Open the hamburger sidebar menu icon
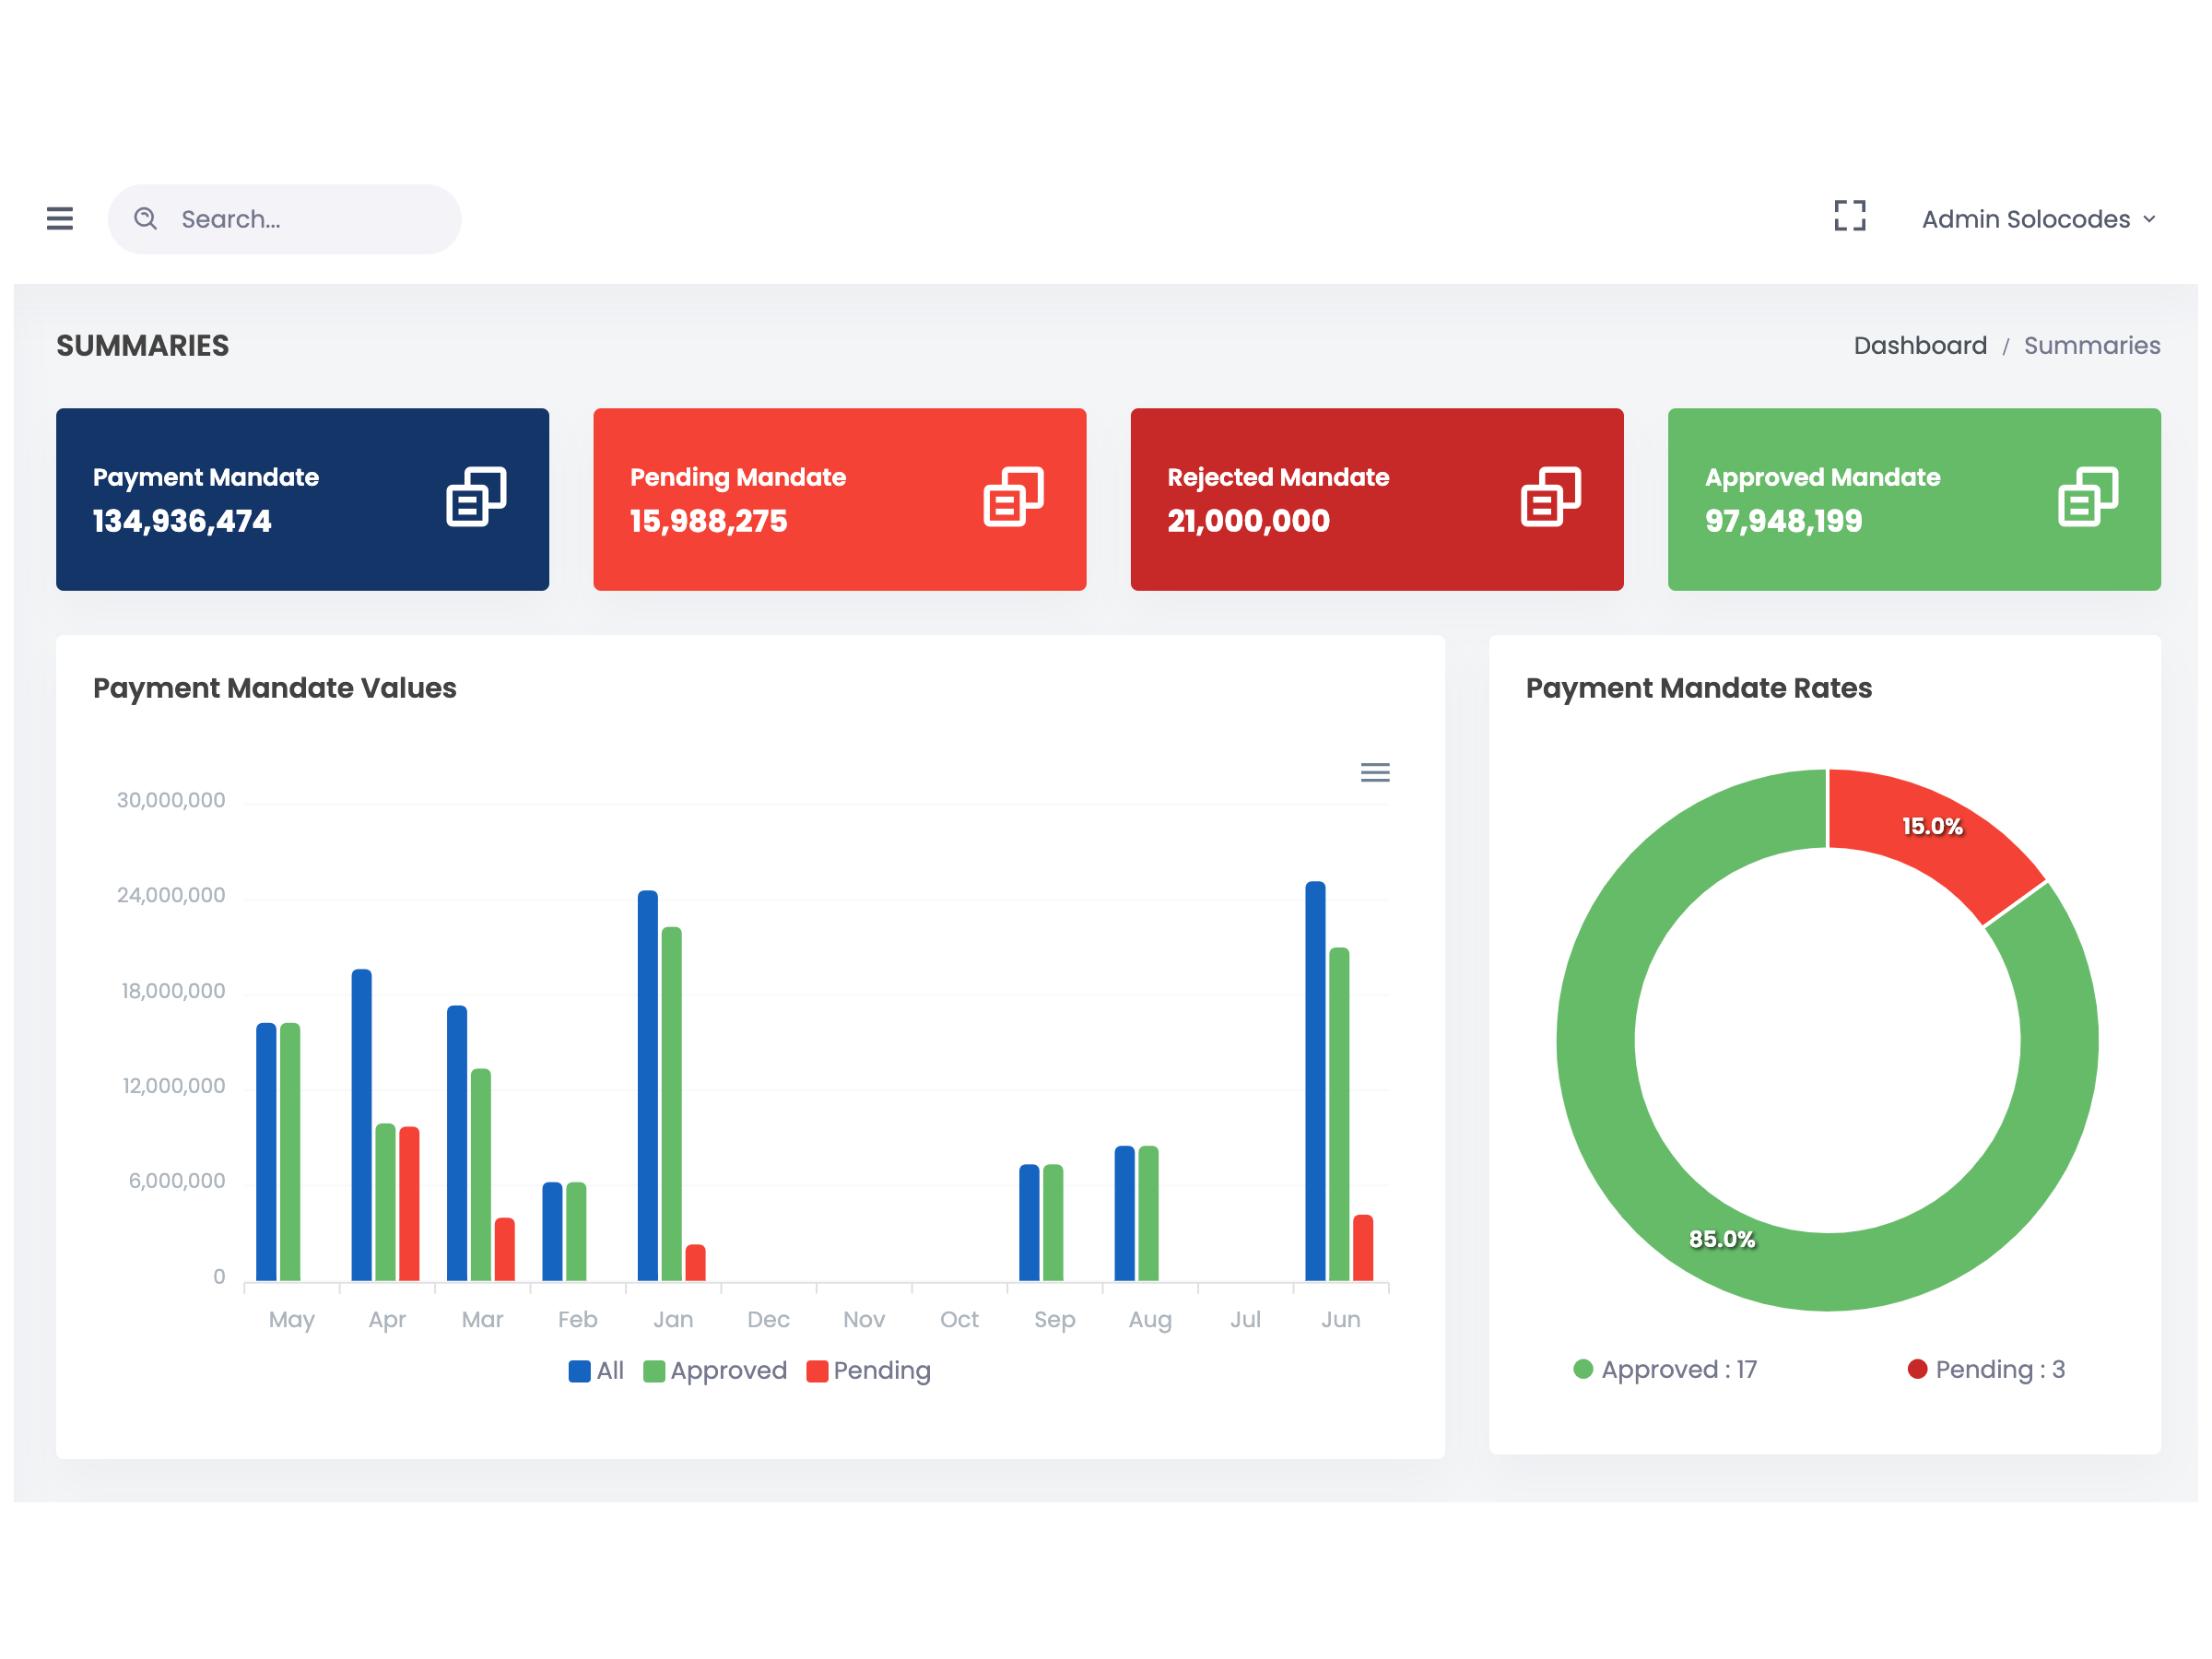This screenshot has width=2212, height=1659. pyautogui.click(x=60, y=218)
